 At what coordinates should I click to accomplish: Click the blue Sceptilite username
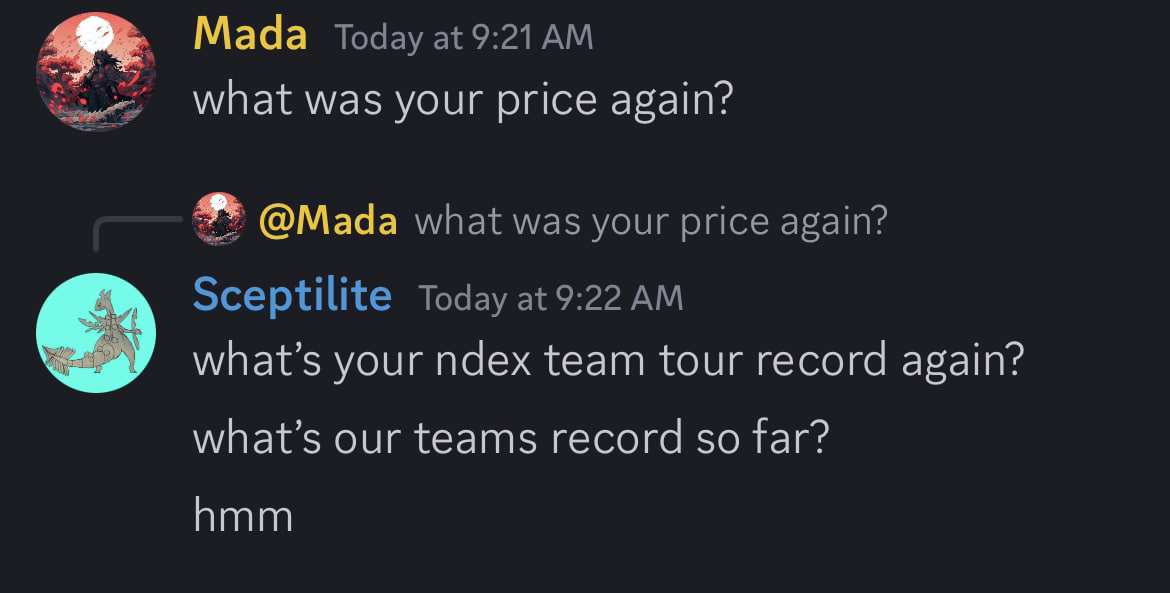292,296
